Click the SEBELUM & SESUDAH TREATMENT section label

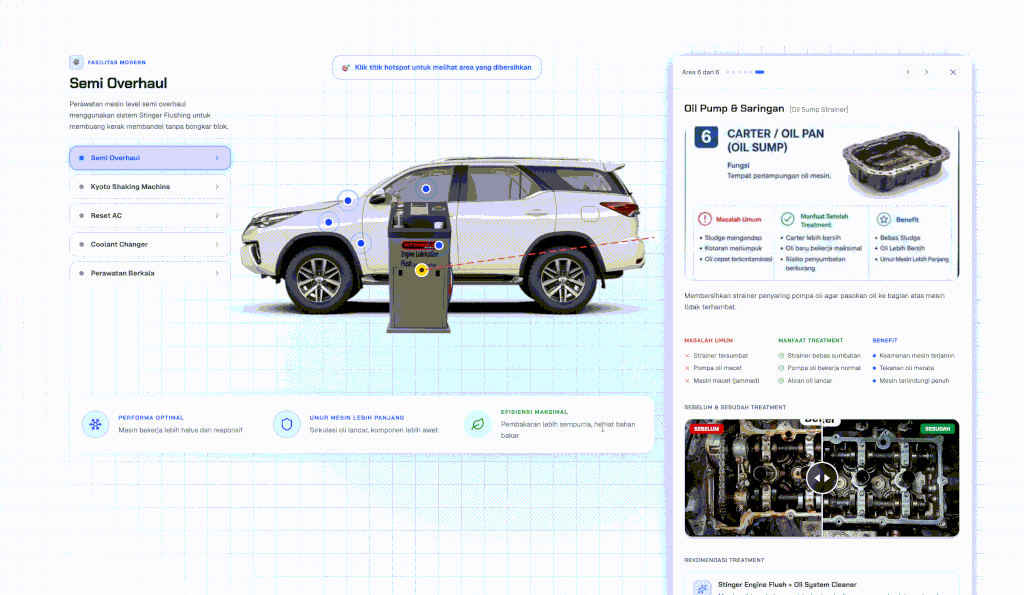pos(735,408)
